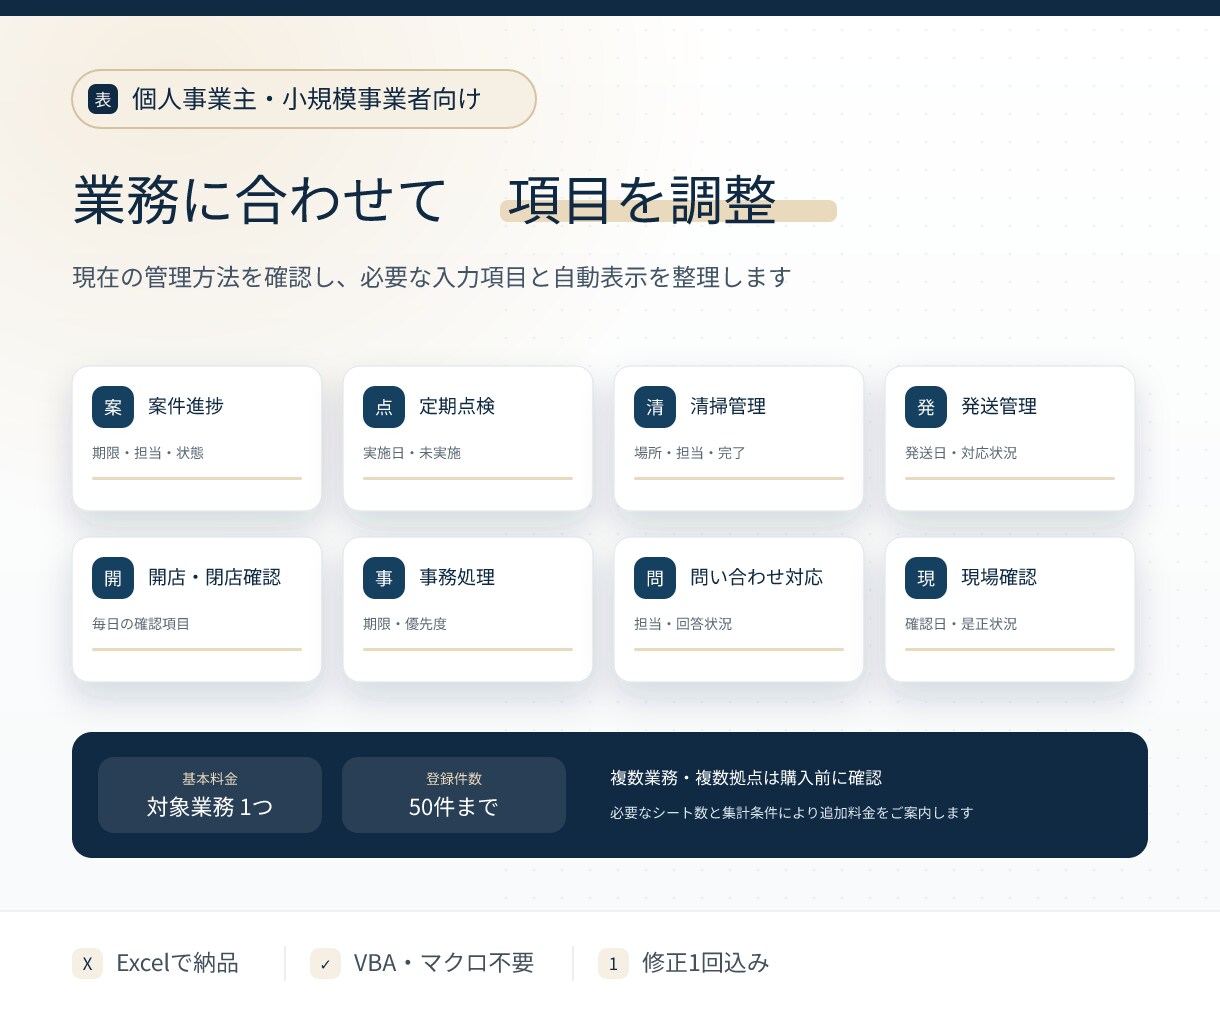Open the 基本料金 対象業務1つ box

[210, 795]
